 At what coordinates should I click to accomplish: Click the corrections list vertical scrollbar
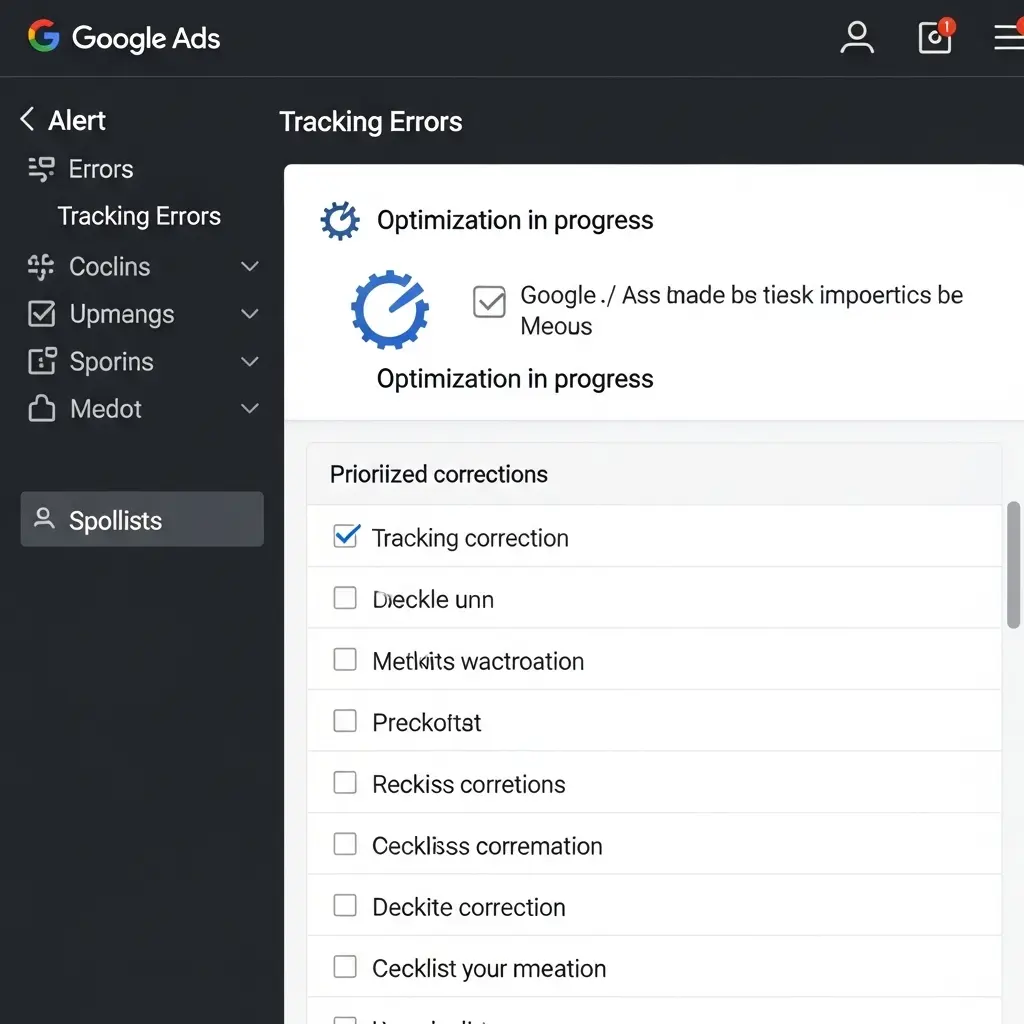1013,566
